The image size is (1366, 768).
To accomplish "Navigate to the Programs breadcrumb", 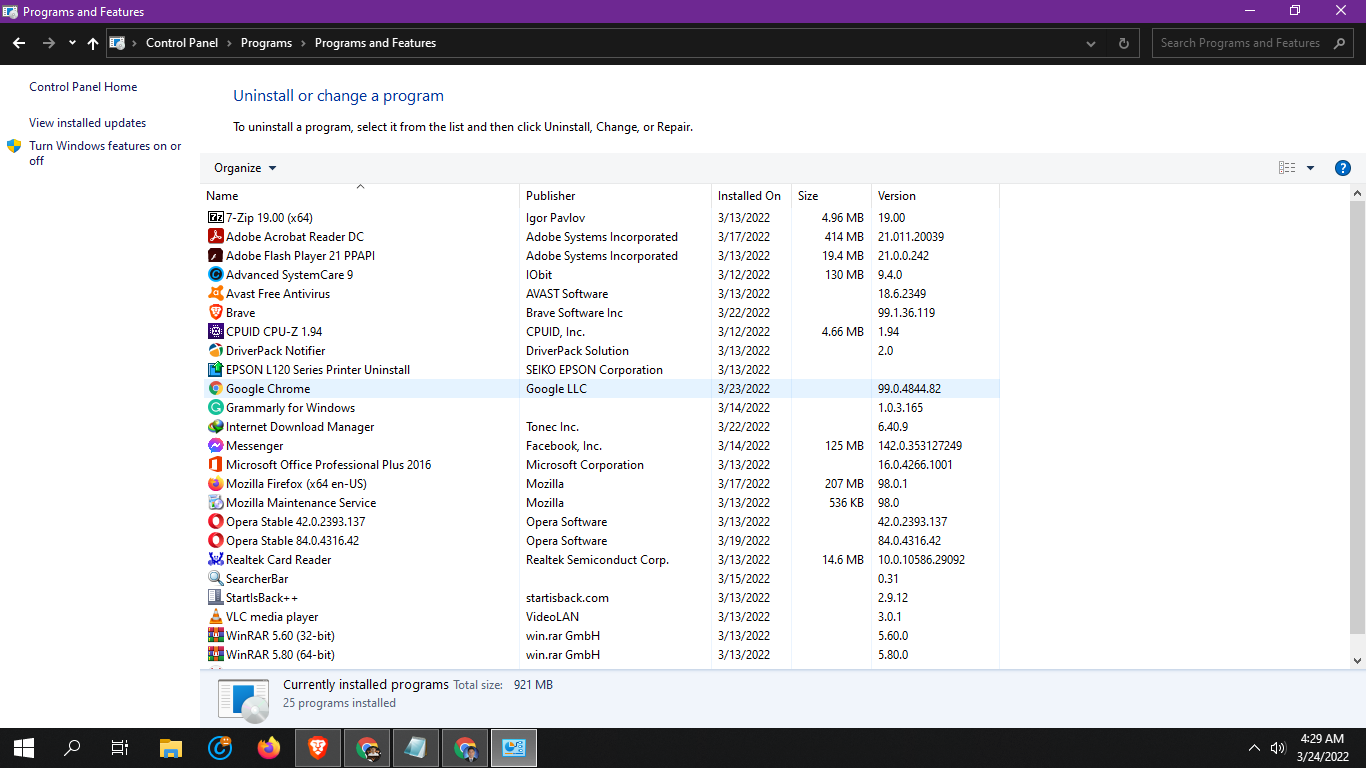I will pos(266,43).
